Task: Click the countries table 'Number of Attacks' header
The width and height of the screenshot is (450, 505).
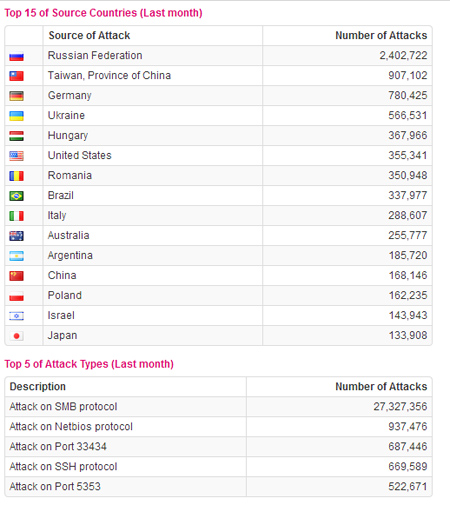Action: (x=381, y=35)
